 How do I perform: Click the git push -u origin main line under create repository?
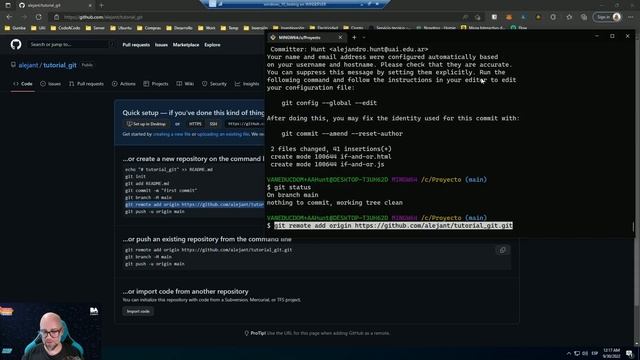155,211
